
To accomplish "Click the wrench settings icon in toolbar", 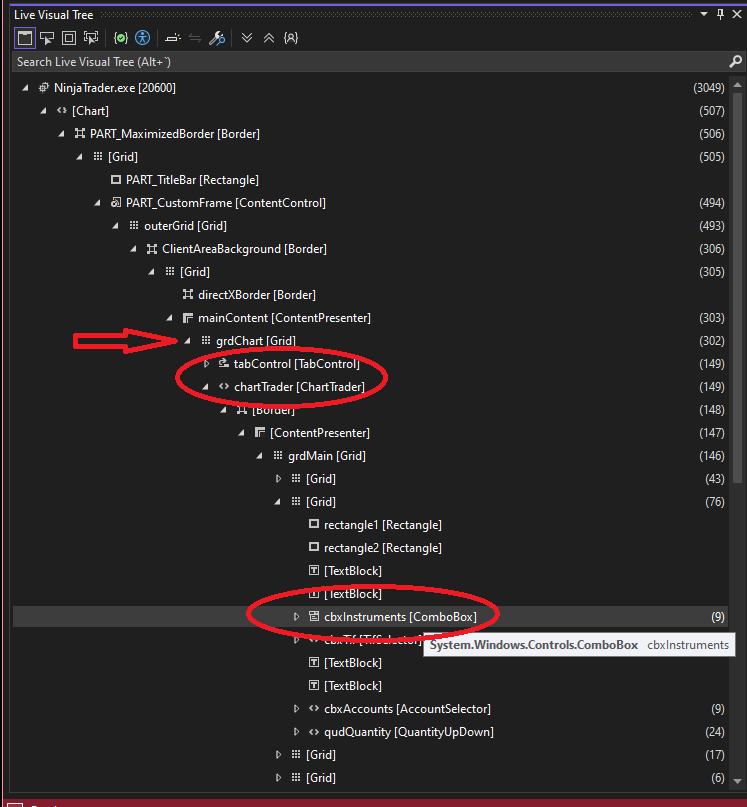I will [217, 38].
